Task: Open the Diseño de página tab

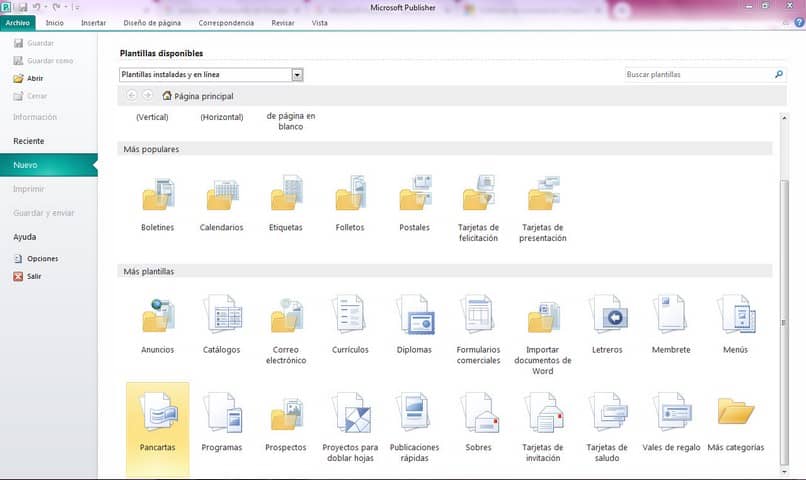Action: tap(152, 22)
